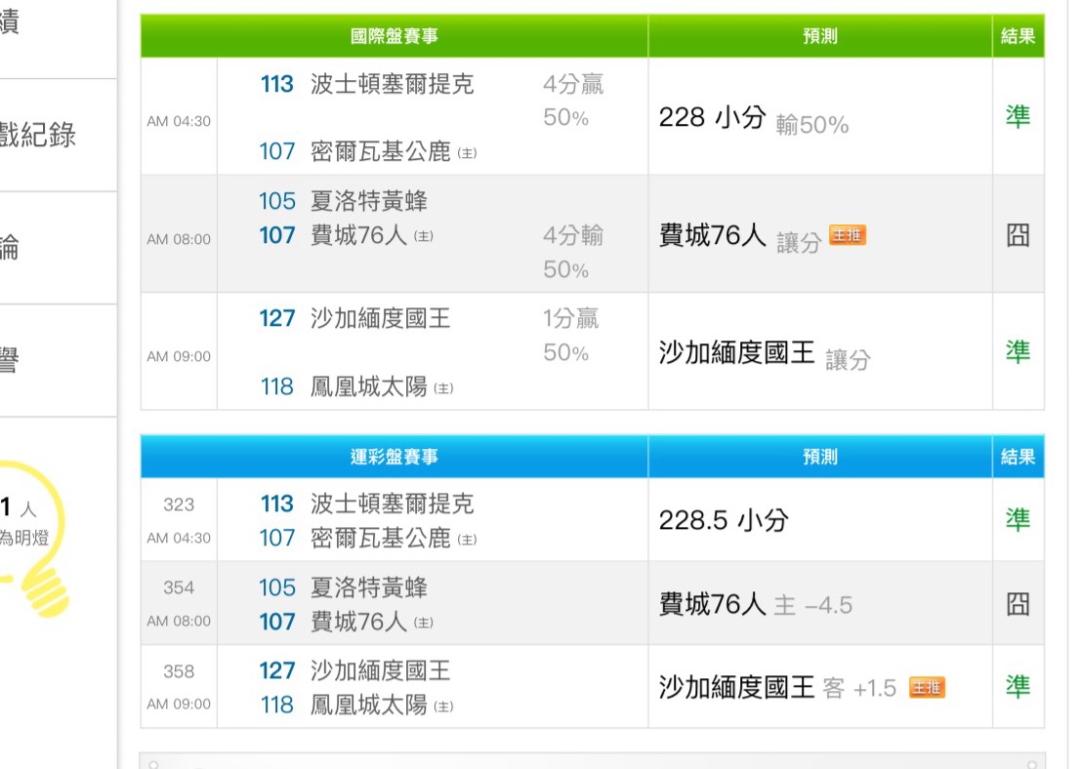
Task: Select the 輸50% text beside 228 小分
Action: (812, 125)
